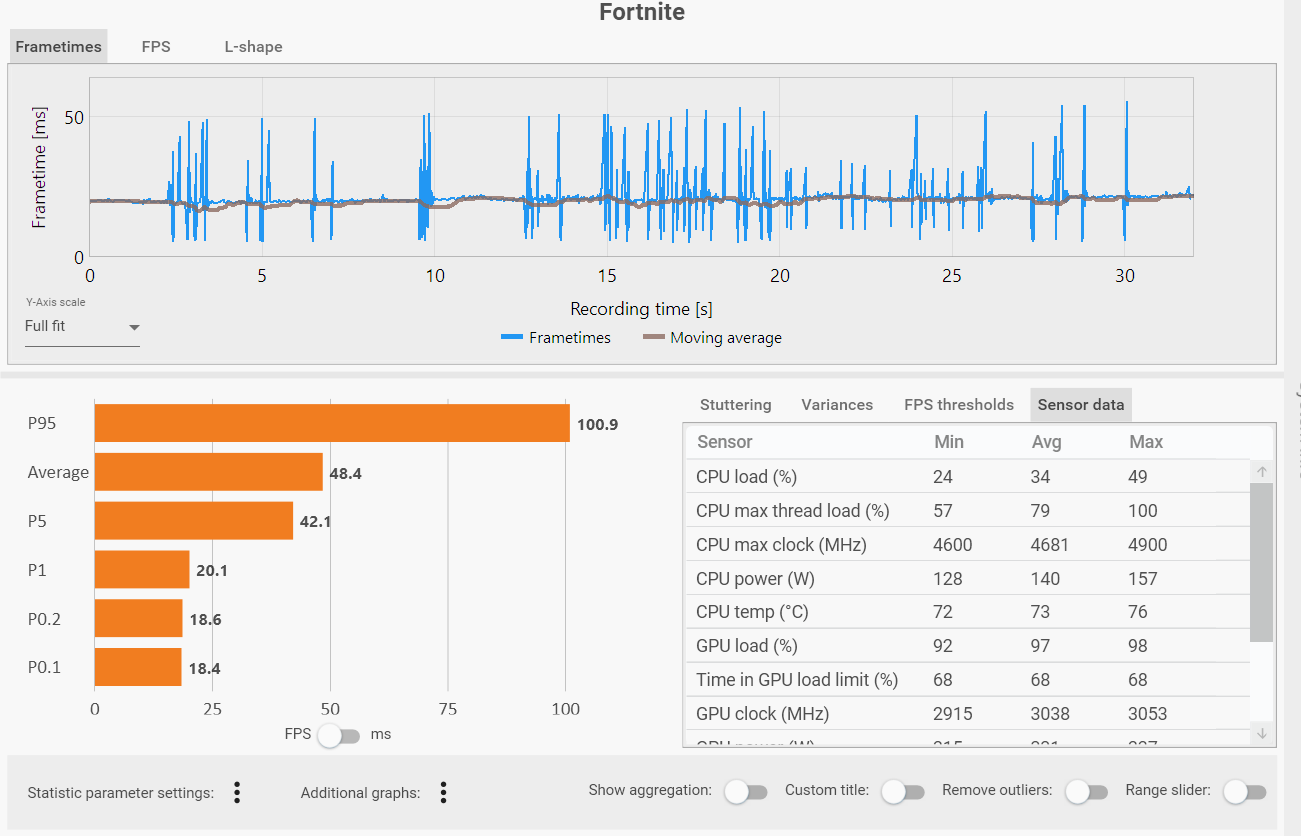
Task: Click the P5 bar showing 42.1
Action: pyautogui.click(x=194, y=521)
